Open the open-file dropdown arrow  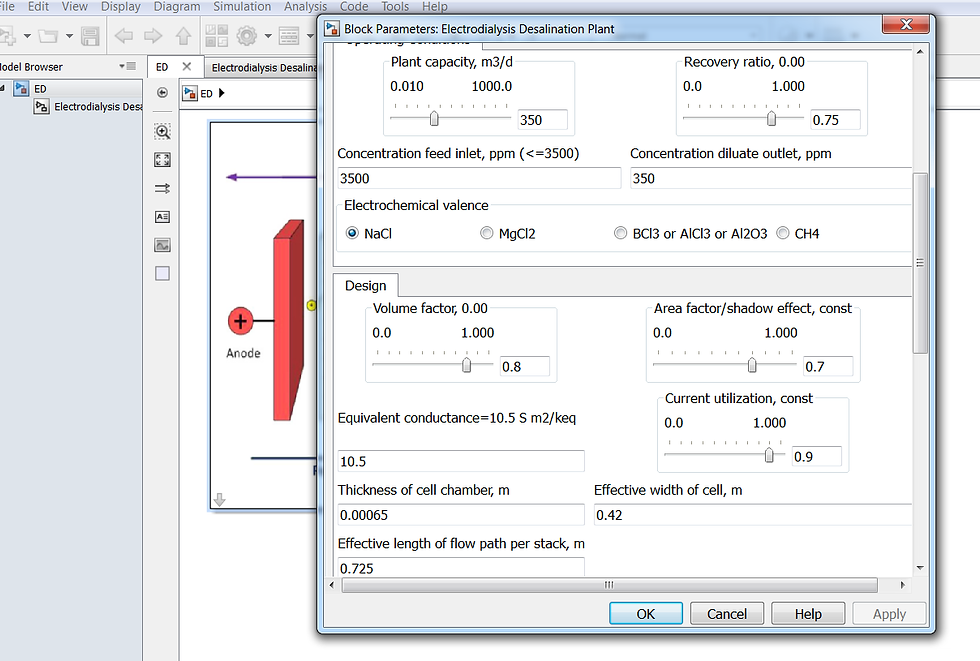pyautogui.click(x=69, y=36)
